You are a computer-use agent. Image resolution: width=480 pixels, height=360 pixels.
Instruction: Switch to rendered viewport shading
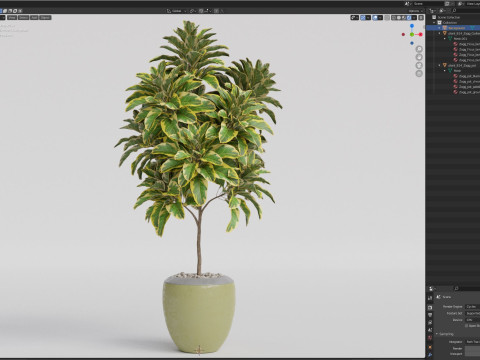[409, 17]
